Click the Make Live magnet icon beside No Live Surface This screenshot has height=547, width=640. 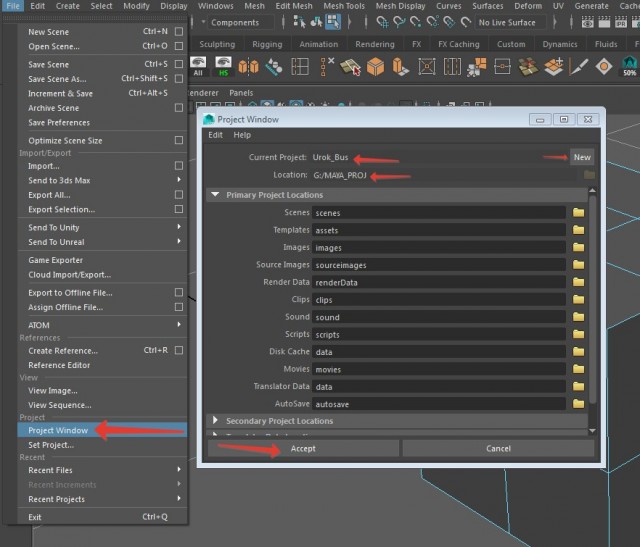tap(466, 22)
